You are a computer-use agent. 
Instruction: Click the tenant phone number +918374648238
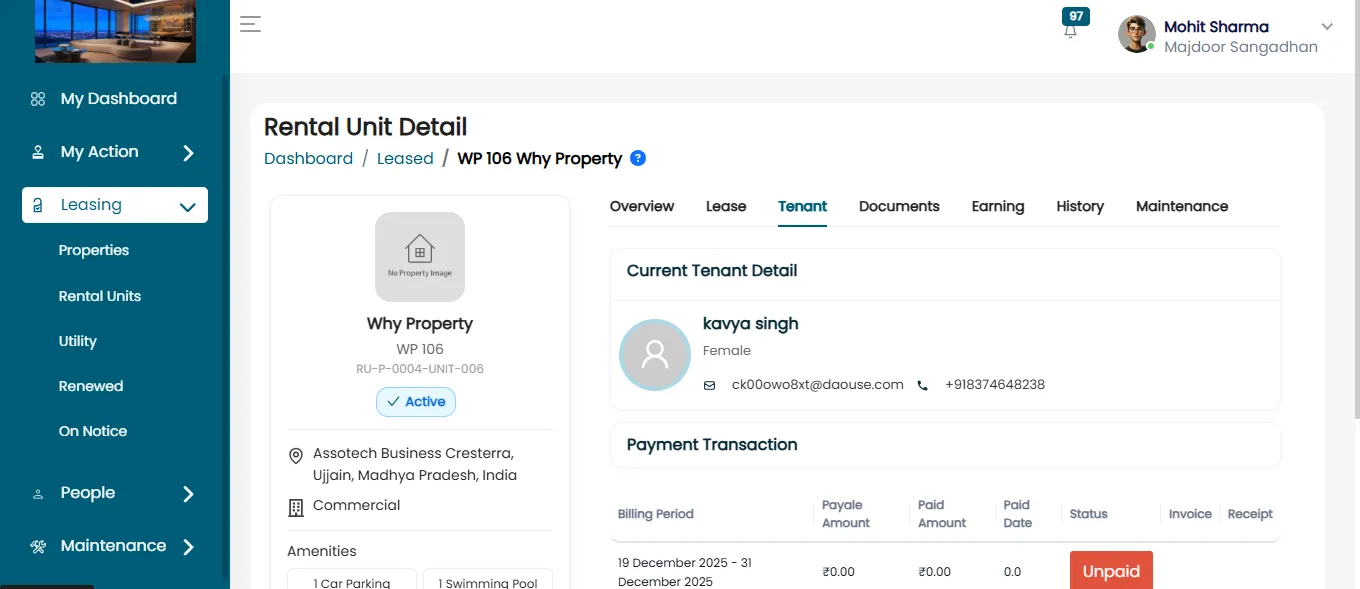[995, 384]
